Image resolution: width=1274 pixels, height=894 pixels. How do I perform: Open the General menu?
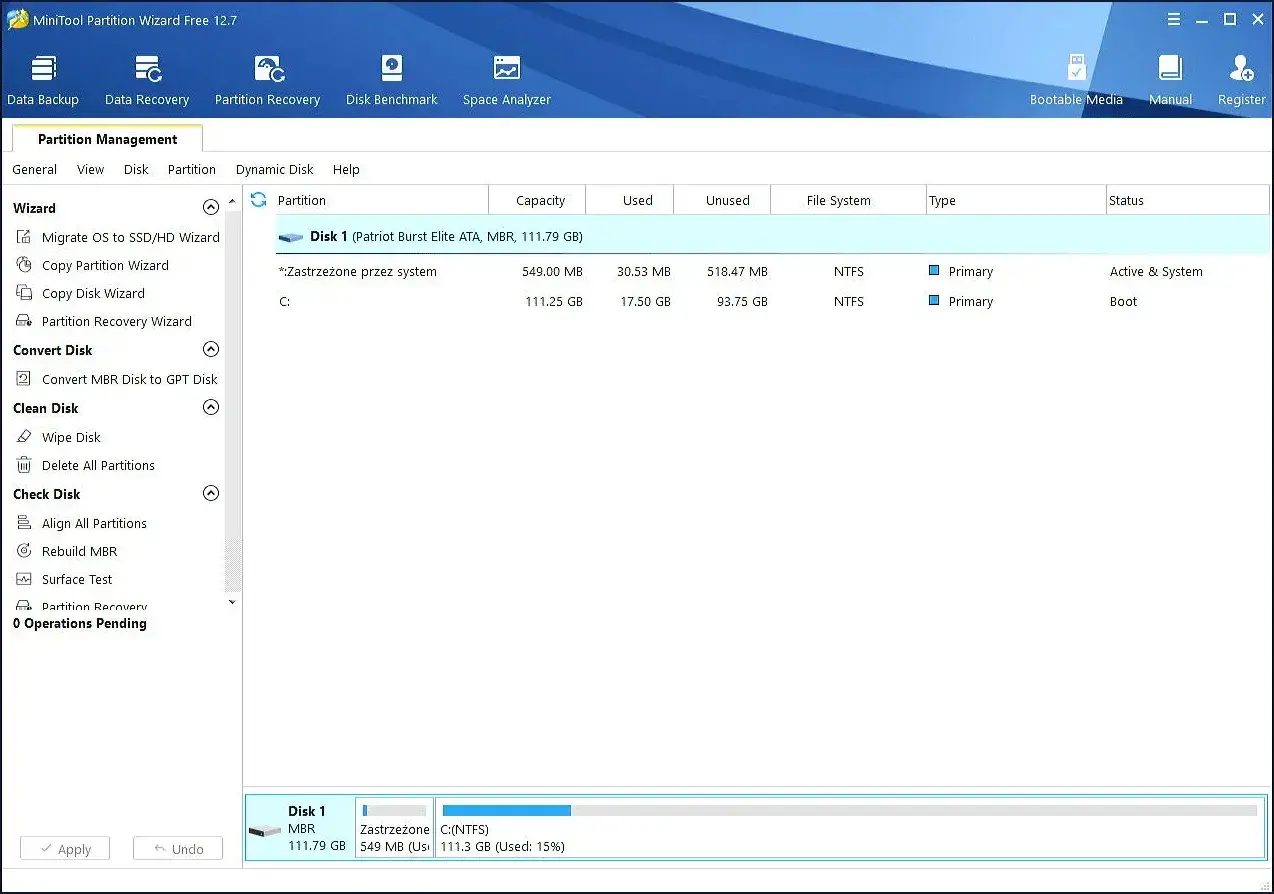coord(35,169)
